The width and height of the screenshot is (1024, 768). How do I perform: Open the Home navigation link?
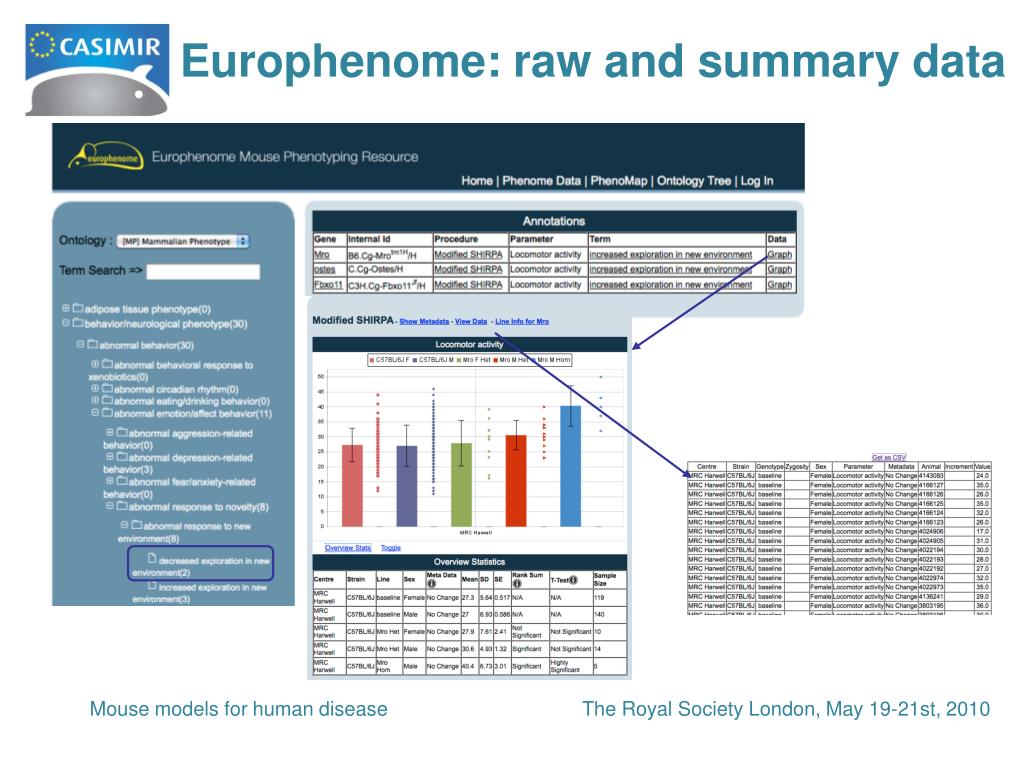point(477,181)
